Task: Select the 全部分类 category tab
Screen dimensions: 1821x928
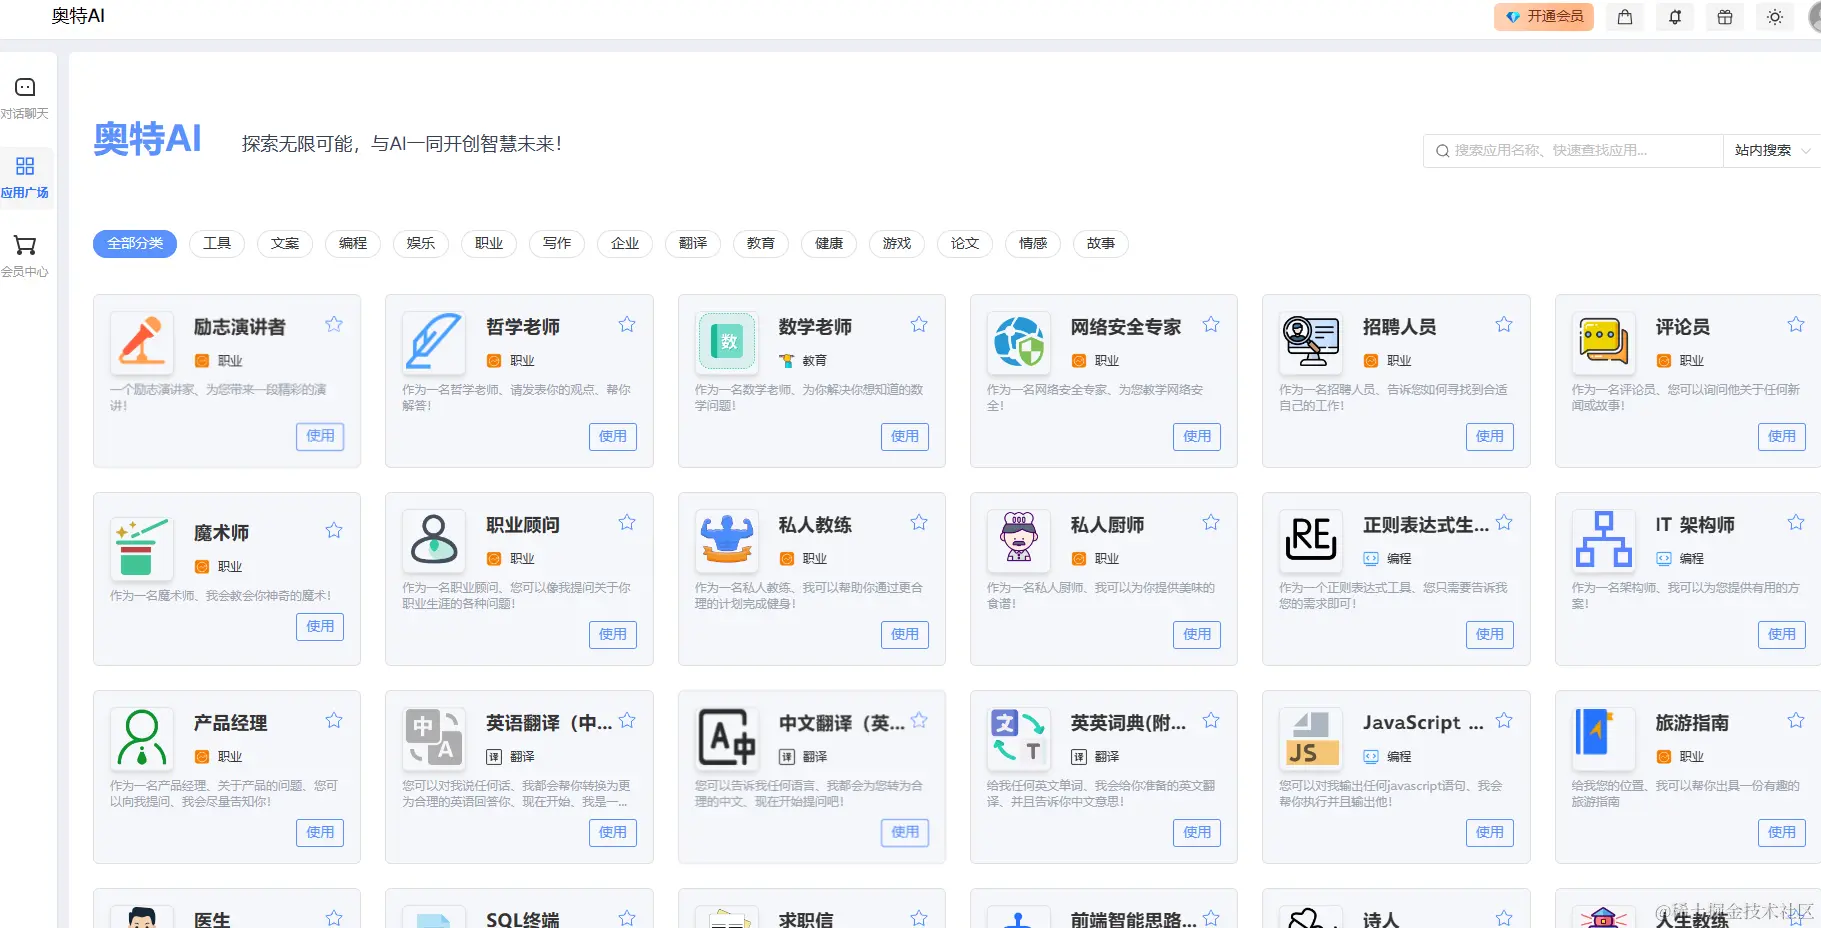Action: (x=135, y=244)
